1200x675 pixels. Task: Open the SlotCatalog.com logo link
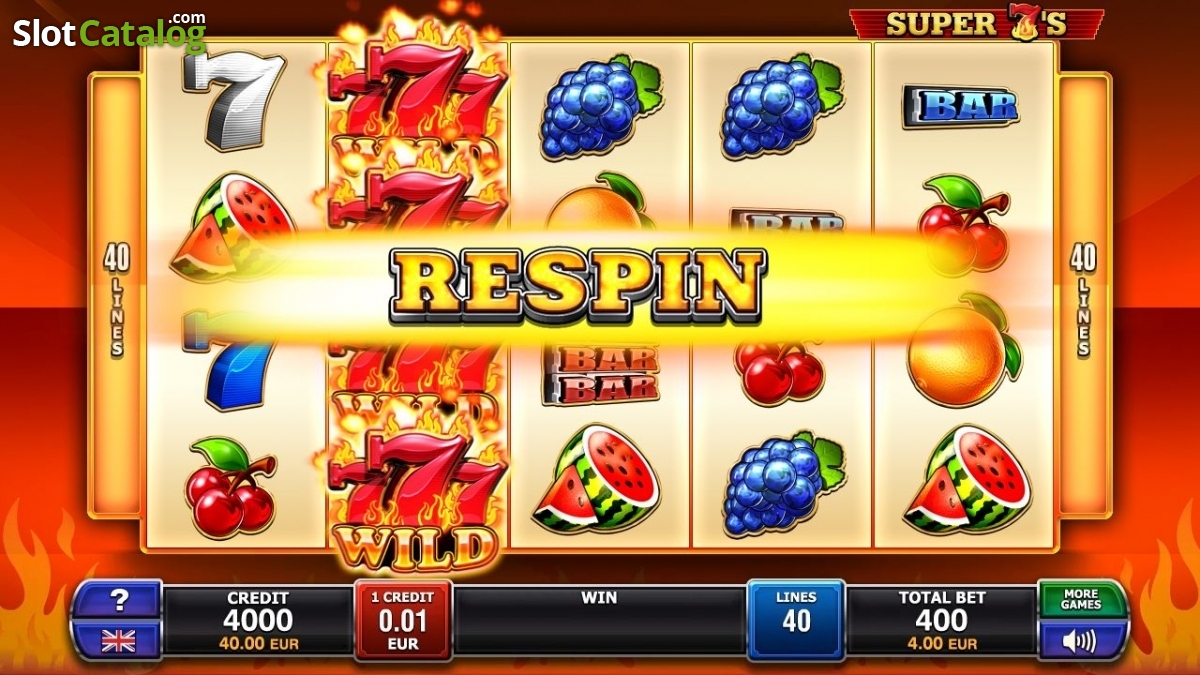pyautogui.click(x=109, y=32)
